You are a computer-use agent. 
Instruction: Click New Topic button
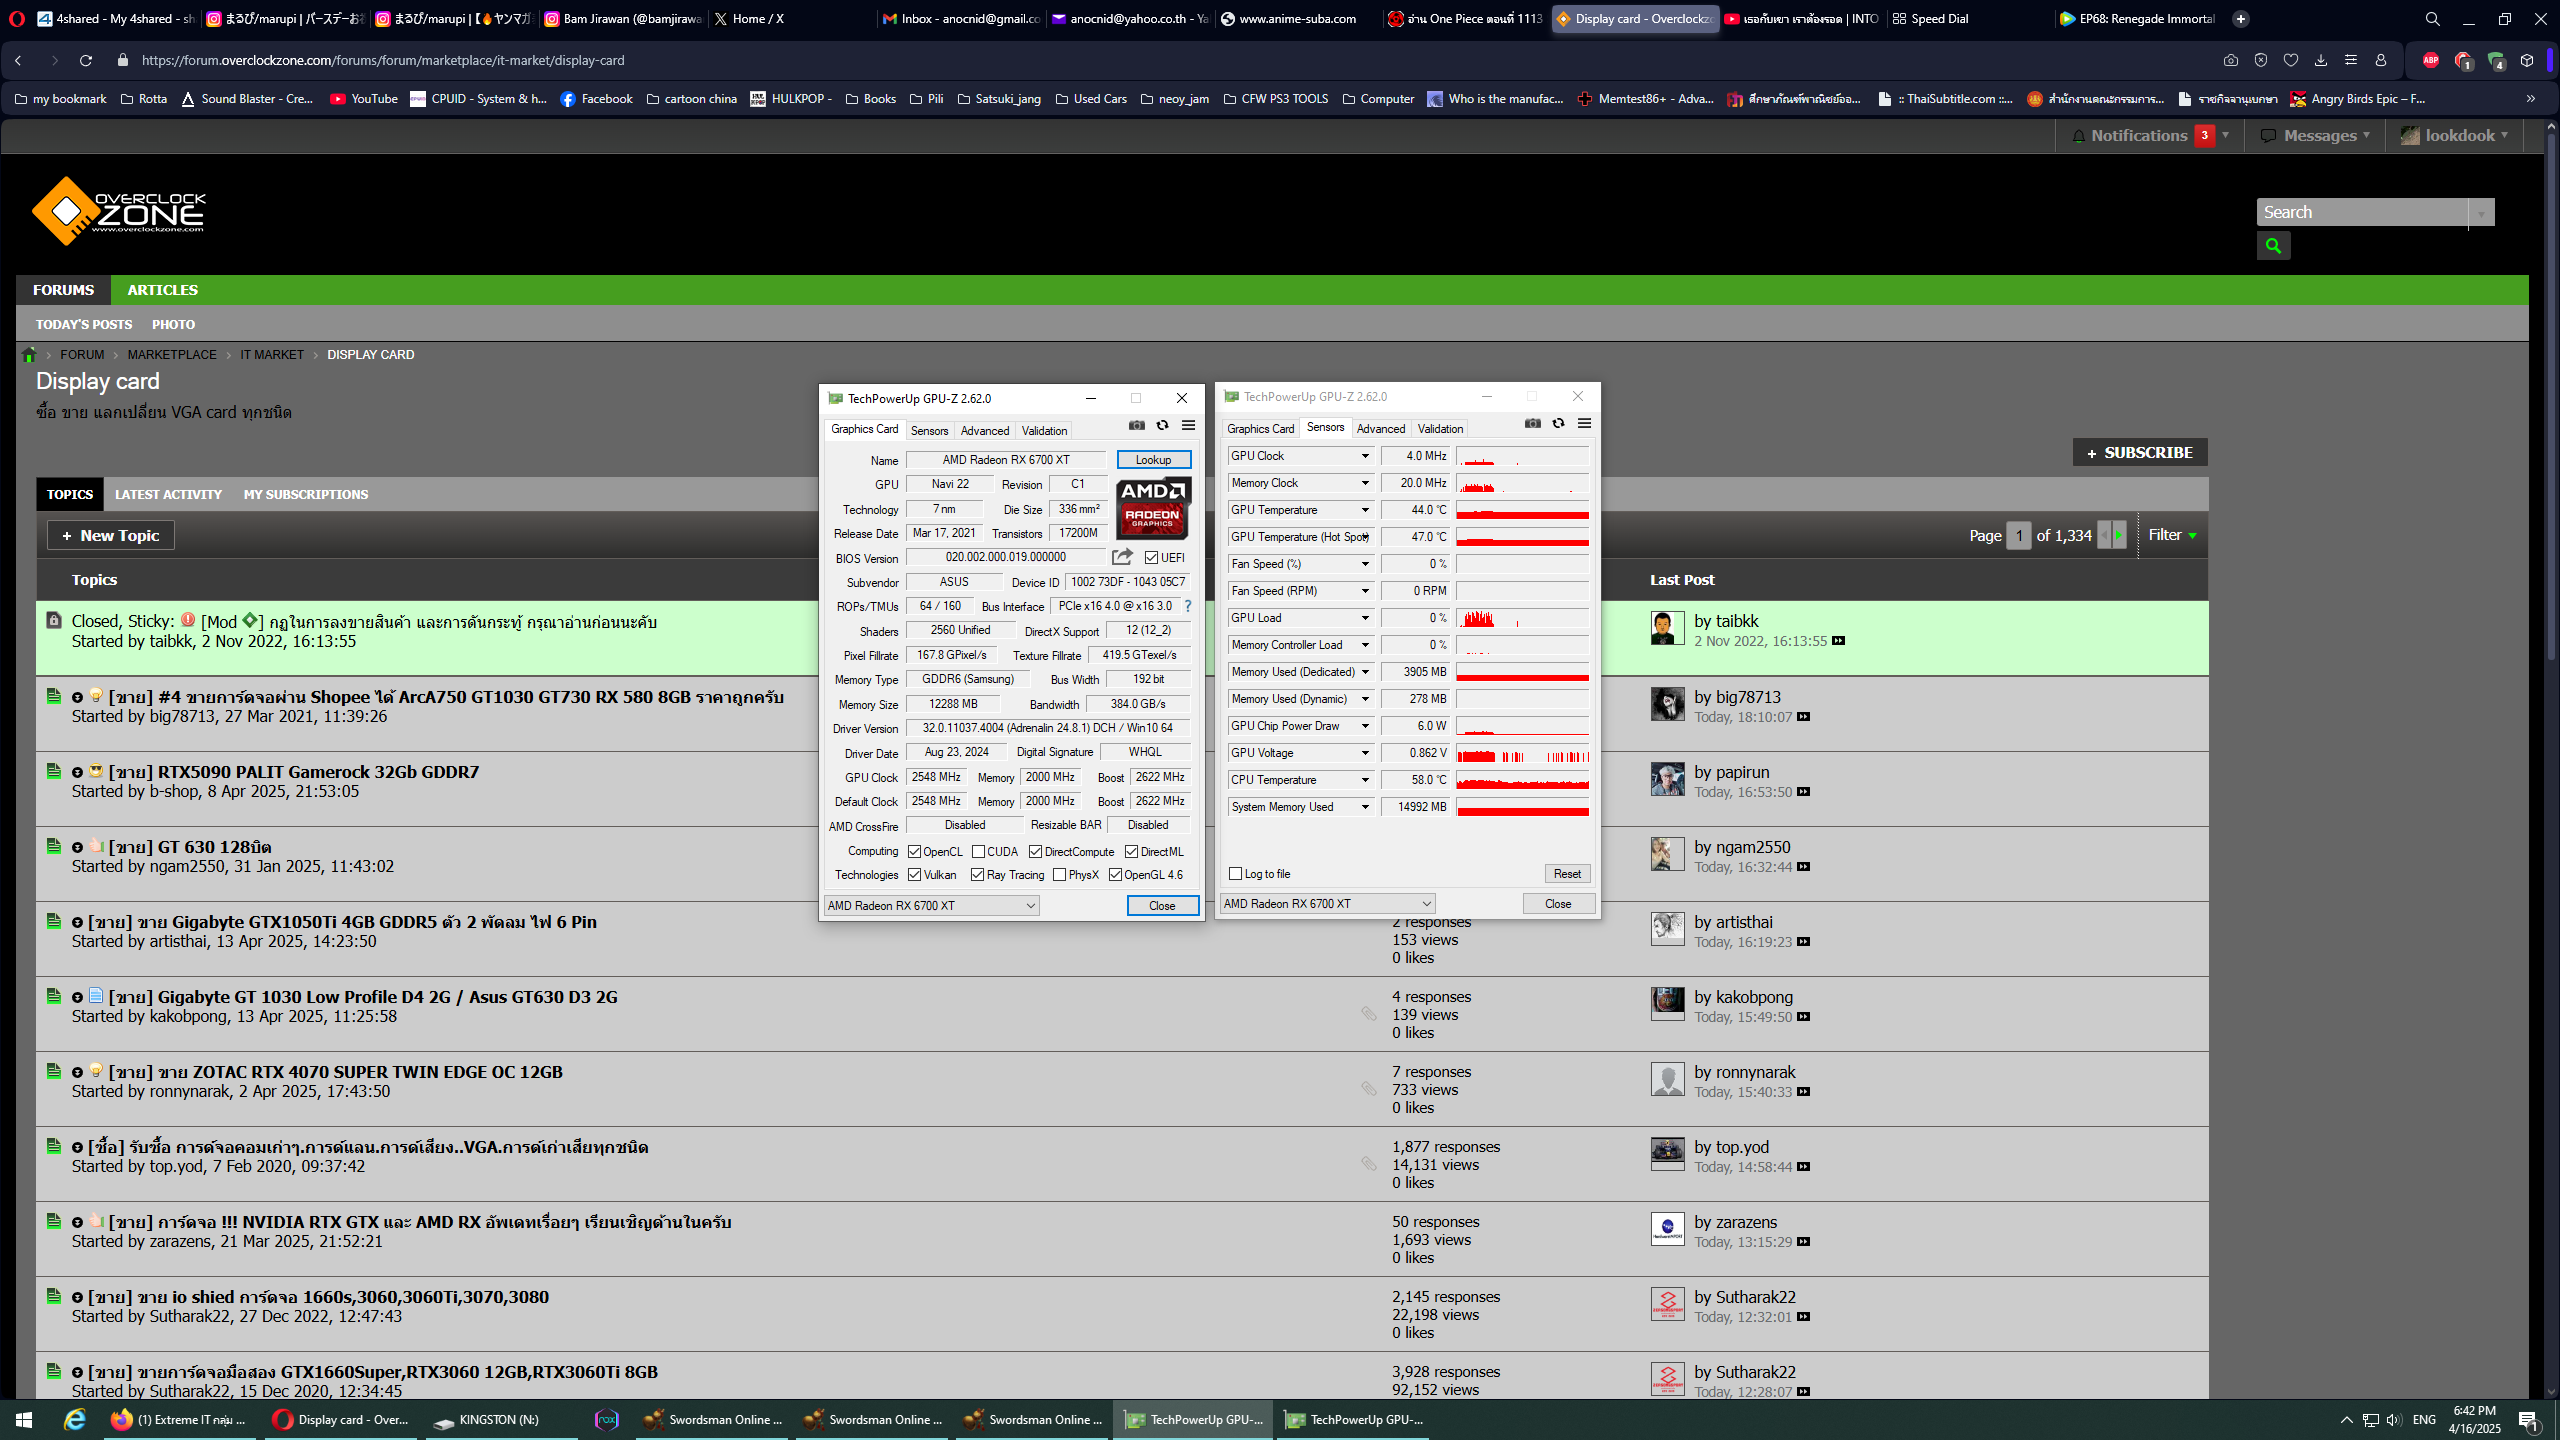coord(110,536)
